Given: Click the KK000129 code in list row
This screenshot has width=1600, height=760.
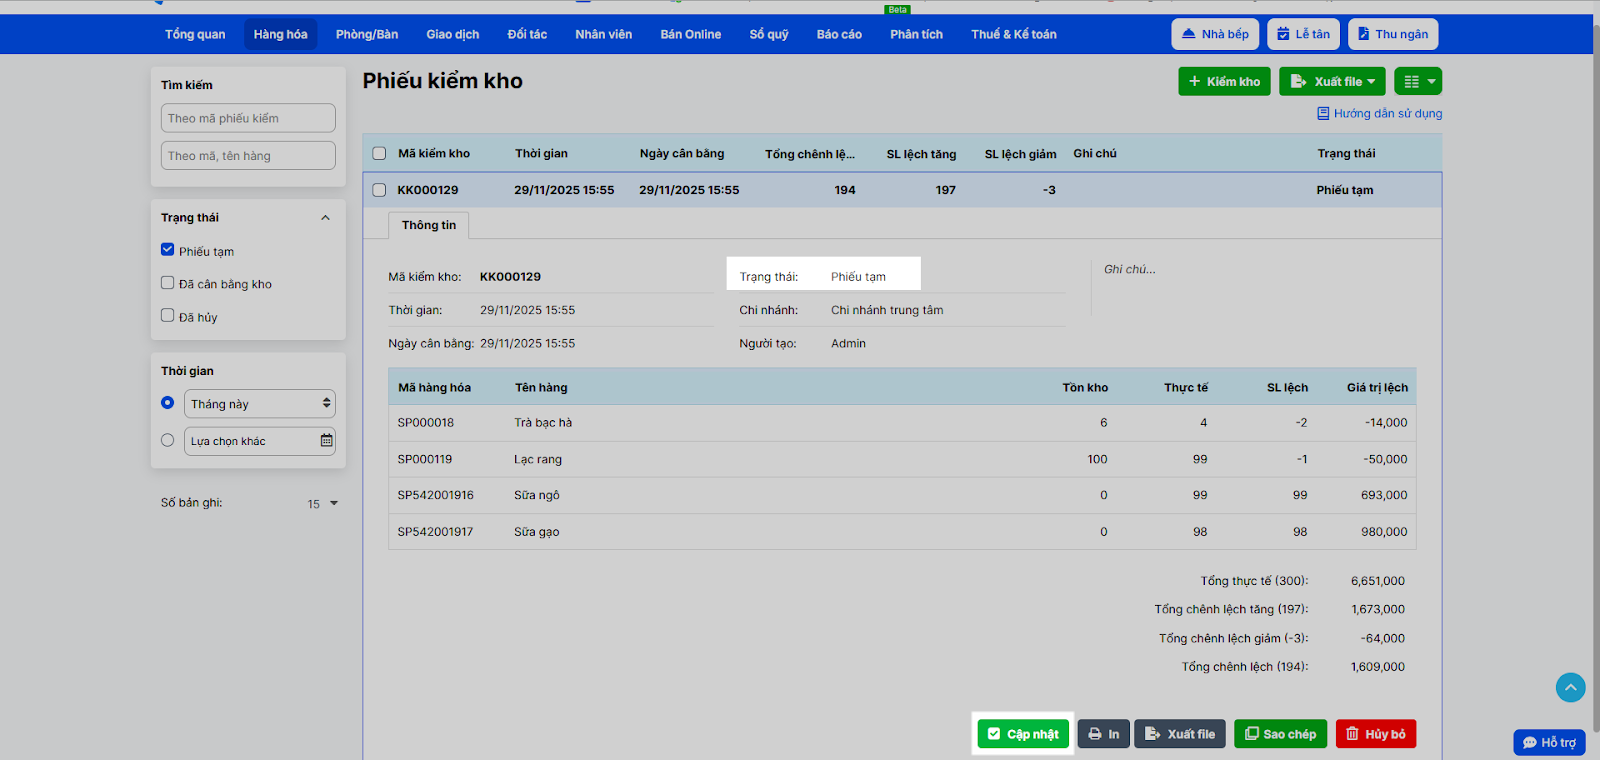Looking at the screenshot, I should [x=428, y=190].
